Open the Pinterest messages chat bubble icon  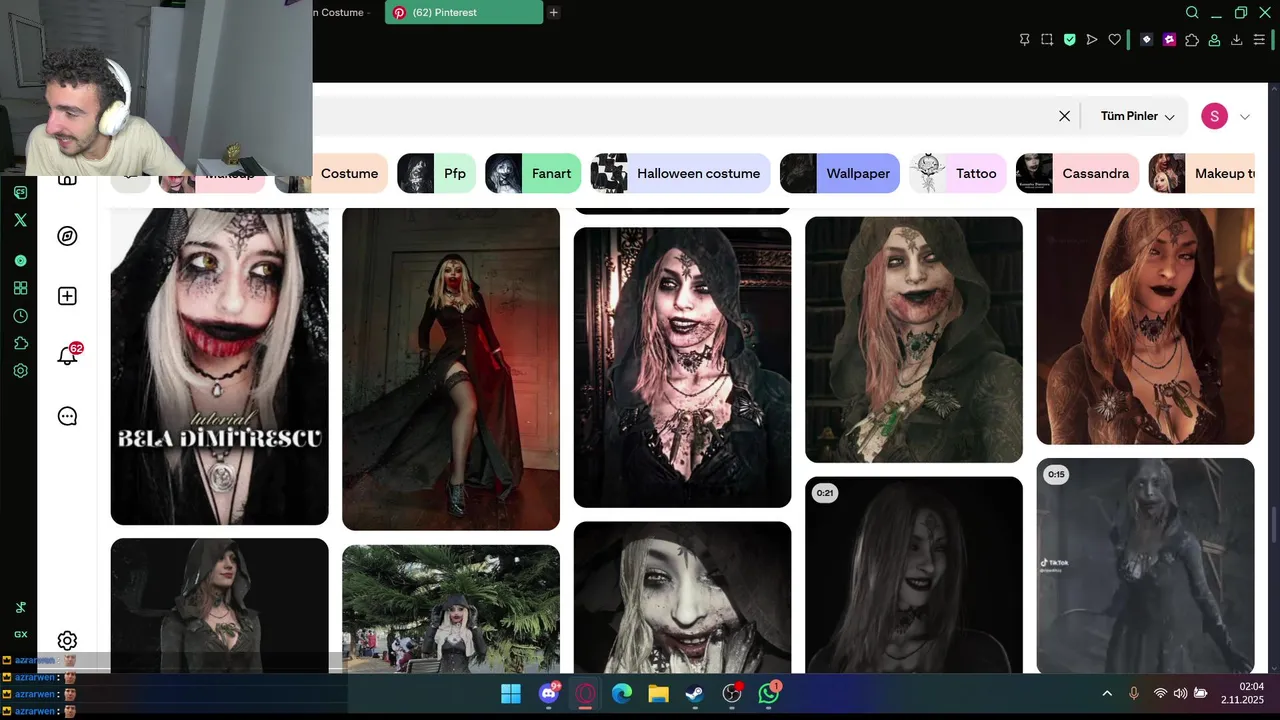[x=67, y=416]
